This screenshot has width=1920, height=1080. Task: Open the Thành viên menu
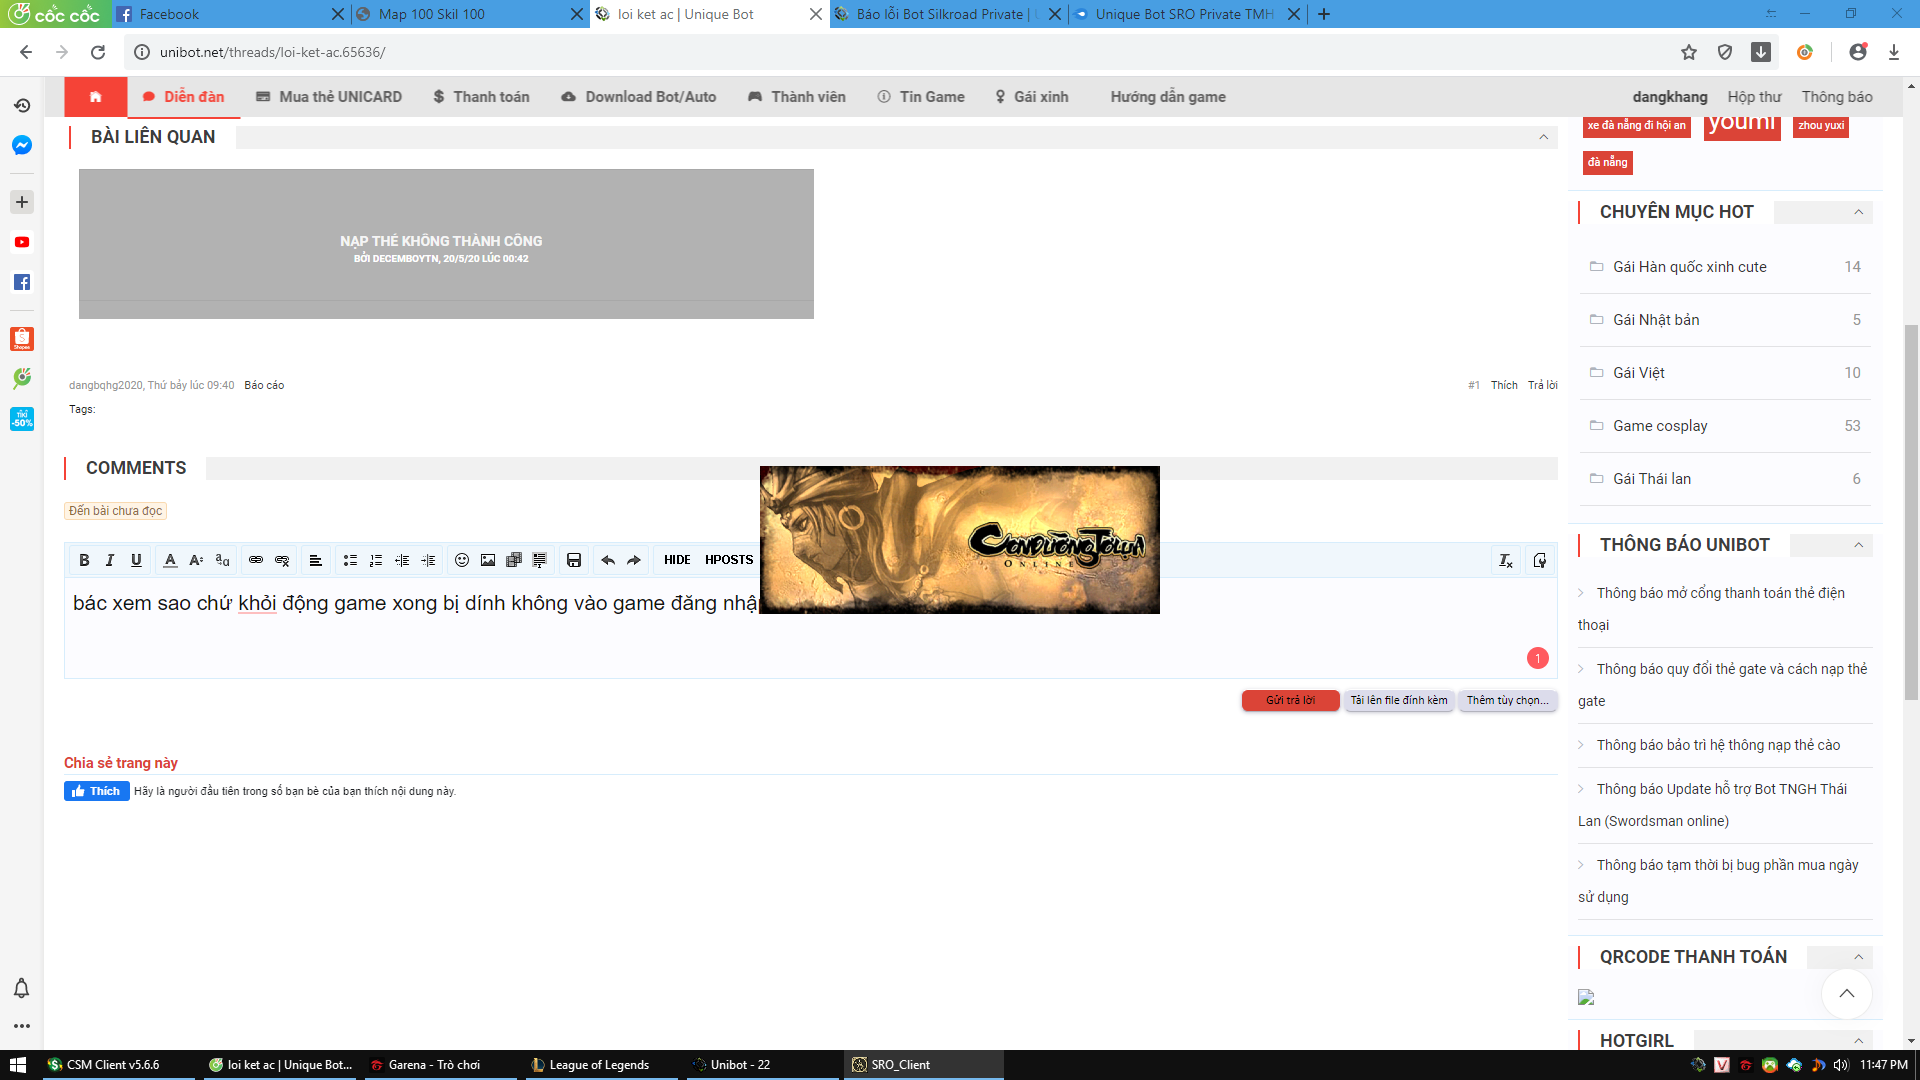(797, 97)
